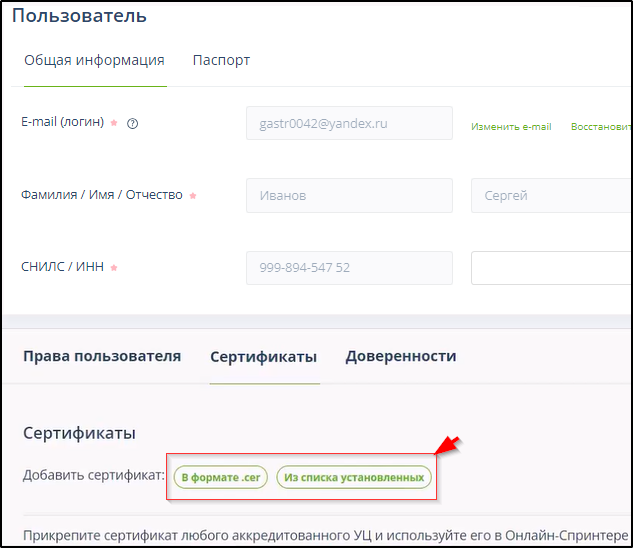Open the Общая информация tab
Viewport: 633px width, 548px height.
point(94,60)
